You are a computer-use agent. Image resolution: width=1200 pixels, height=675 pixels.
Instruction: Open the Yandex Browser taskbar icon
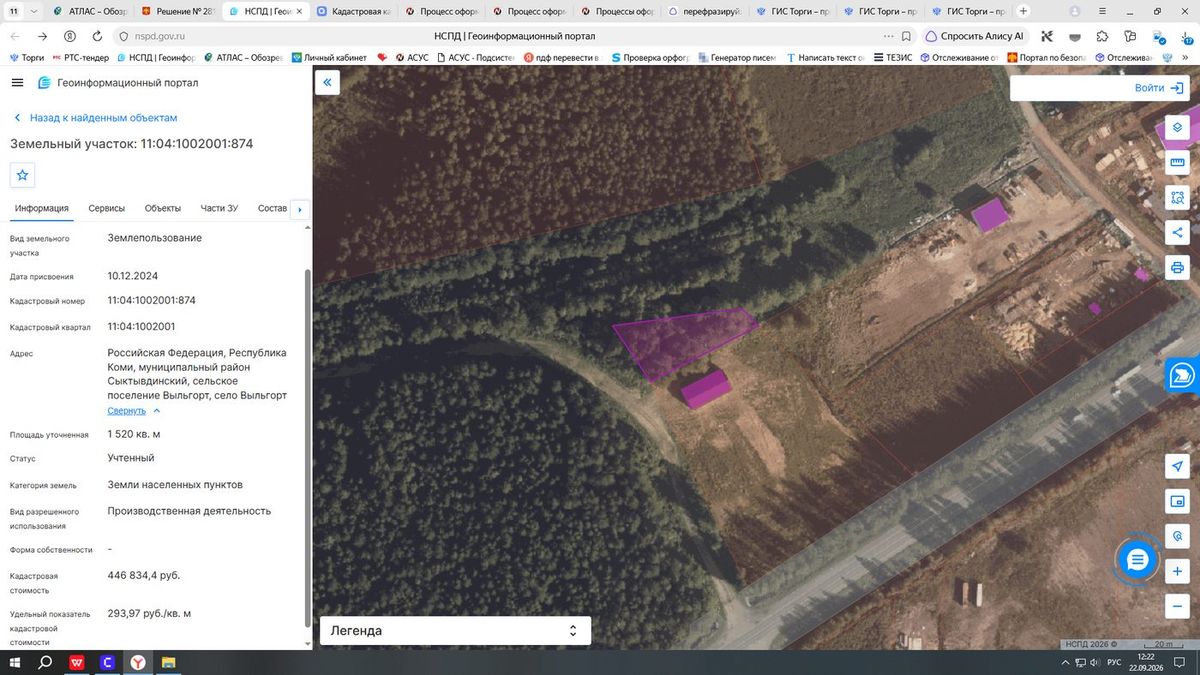click(137, 663)
